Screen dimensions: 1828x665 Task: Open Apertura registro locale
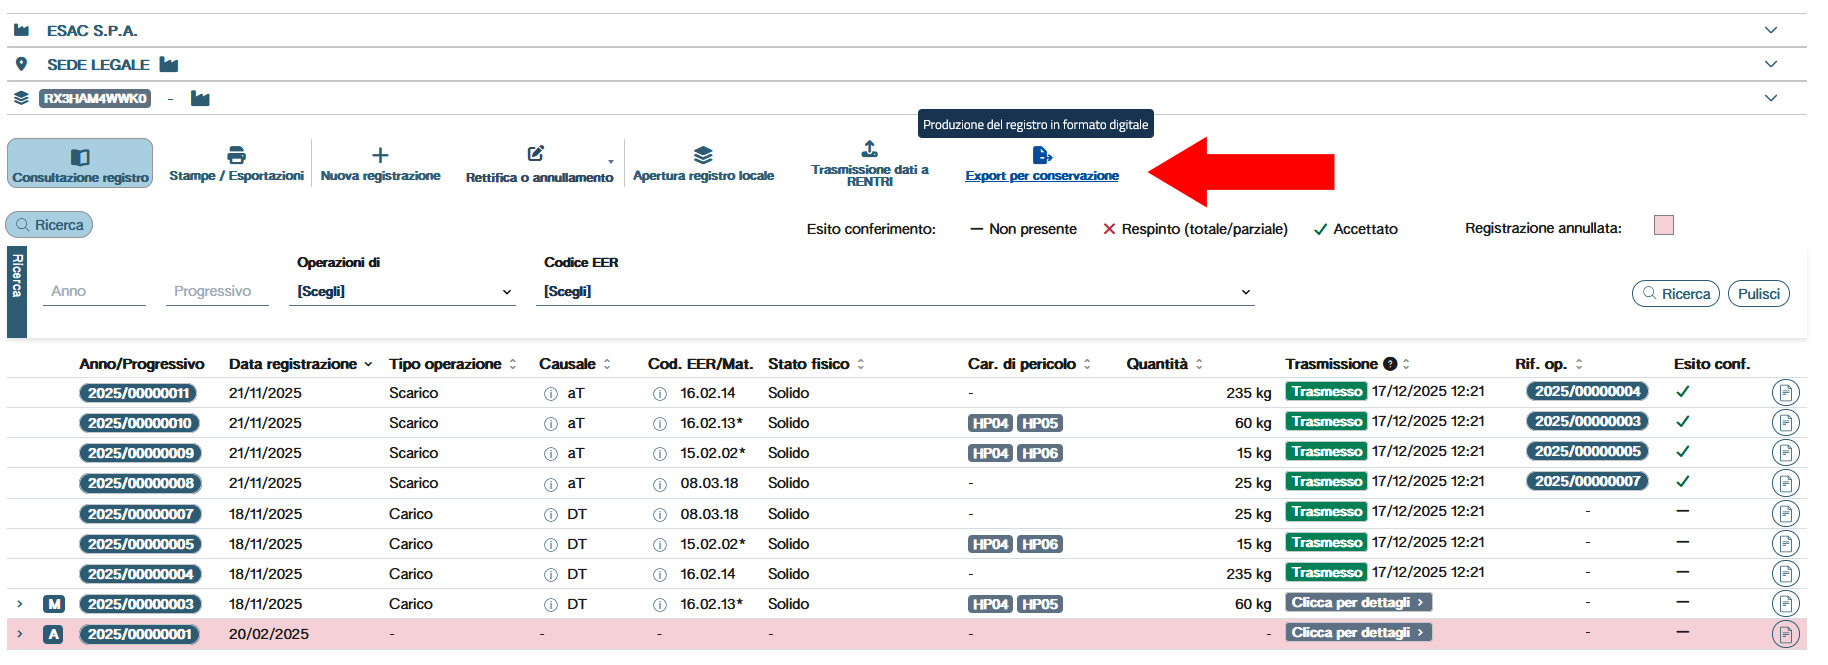tap(703, 164)
